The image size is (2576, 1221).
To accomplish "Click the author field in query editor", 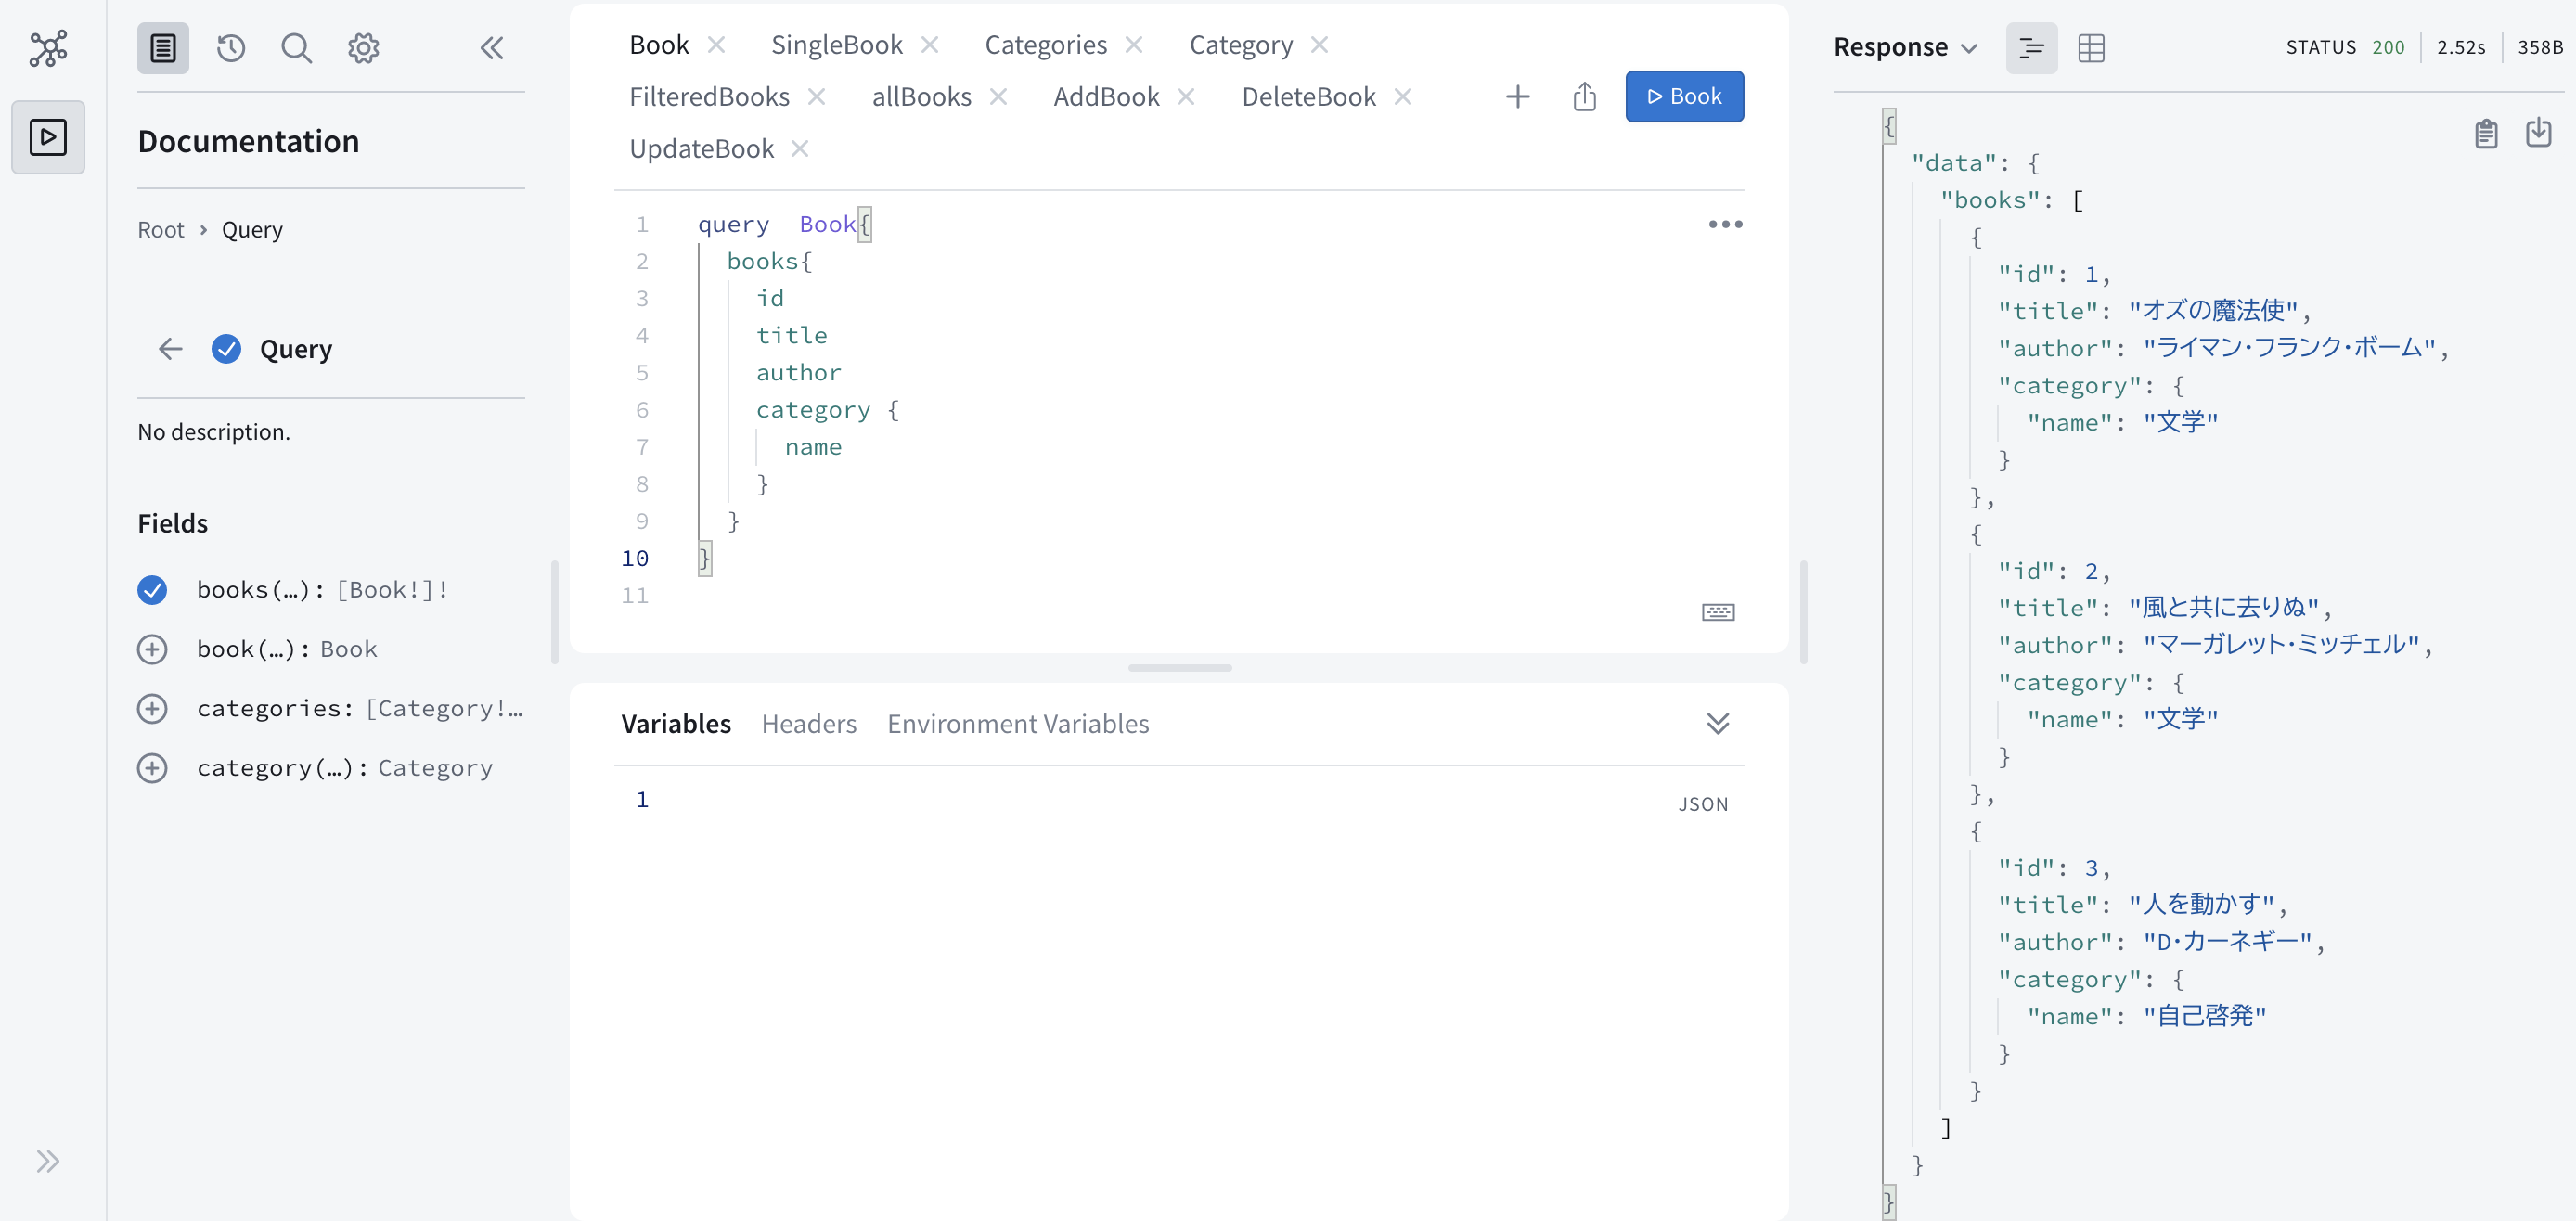I will [x=798, y=372].
